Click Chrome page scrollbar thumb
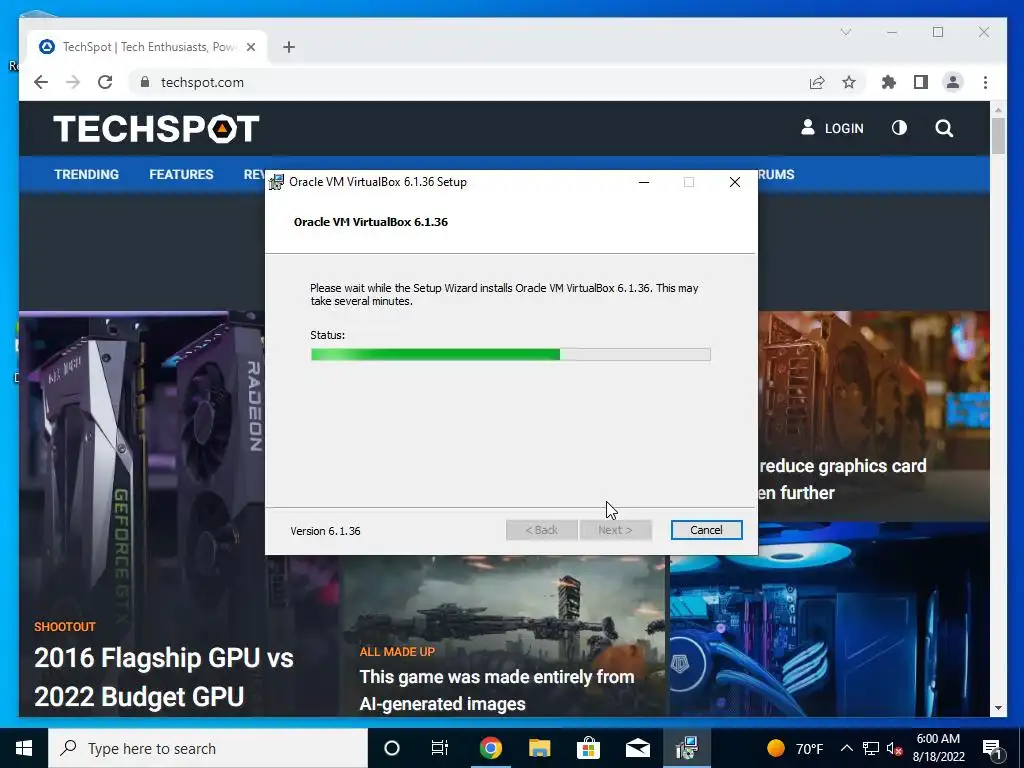The image size is (1024, 768). 998,135
